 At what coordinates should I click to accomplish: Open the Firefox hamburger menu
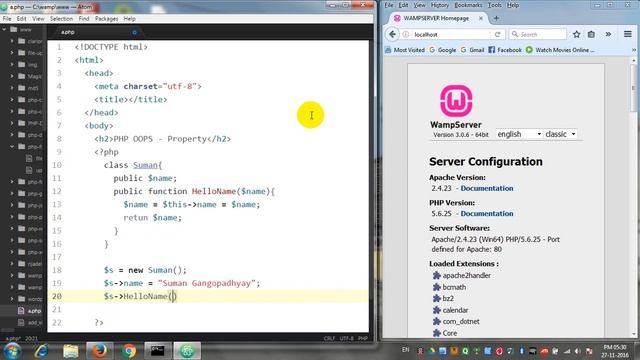coord(628,34)
